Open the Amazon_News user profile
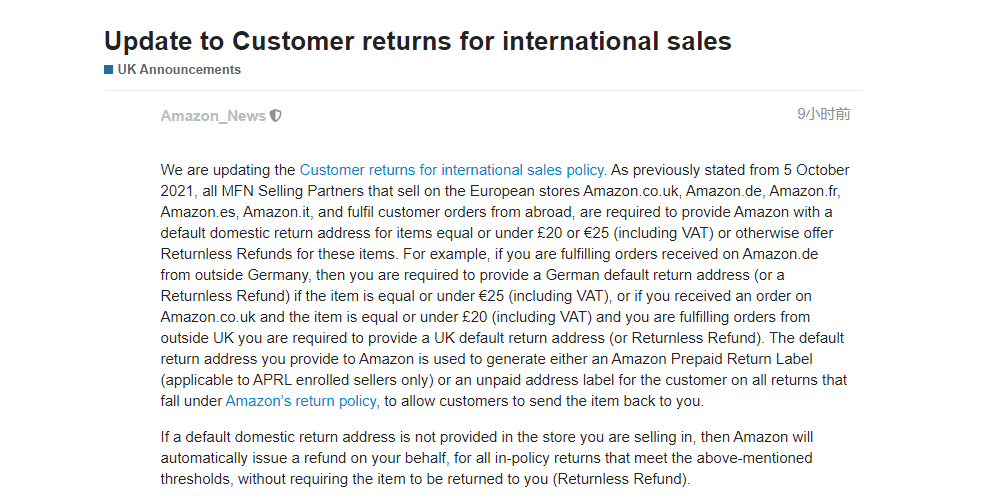Image resolution: width=1006 pixels, height=503 pixels. (x=213, y=116)
